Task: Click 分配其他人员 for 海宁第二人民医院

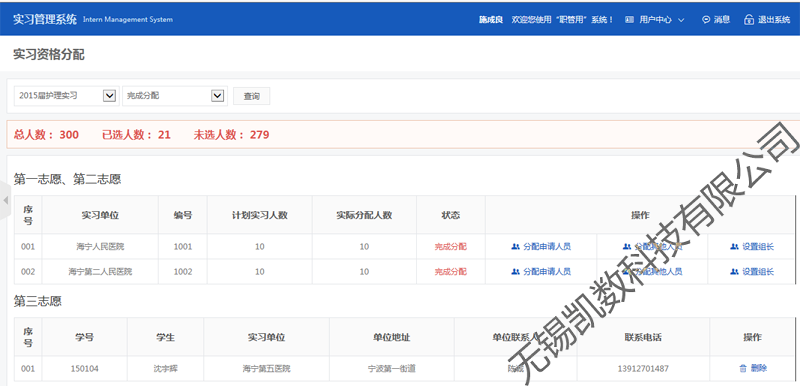Action: [x=652, y=272]
